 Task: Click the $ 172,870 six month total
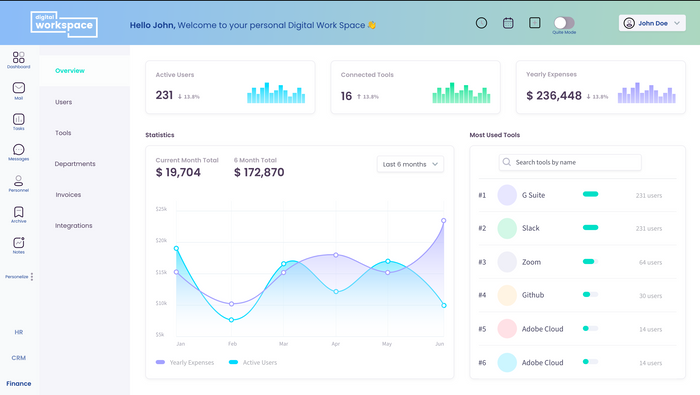point(259,172)
